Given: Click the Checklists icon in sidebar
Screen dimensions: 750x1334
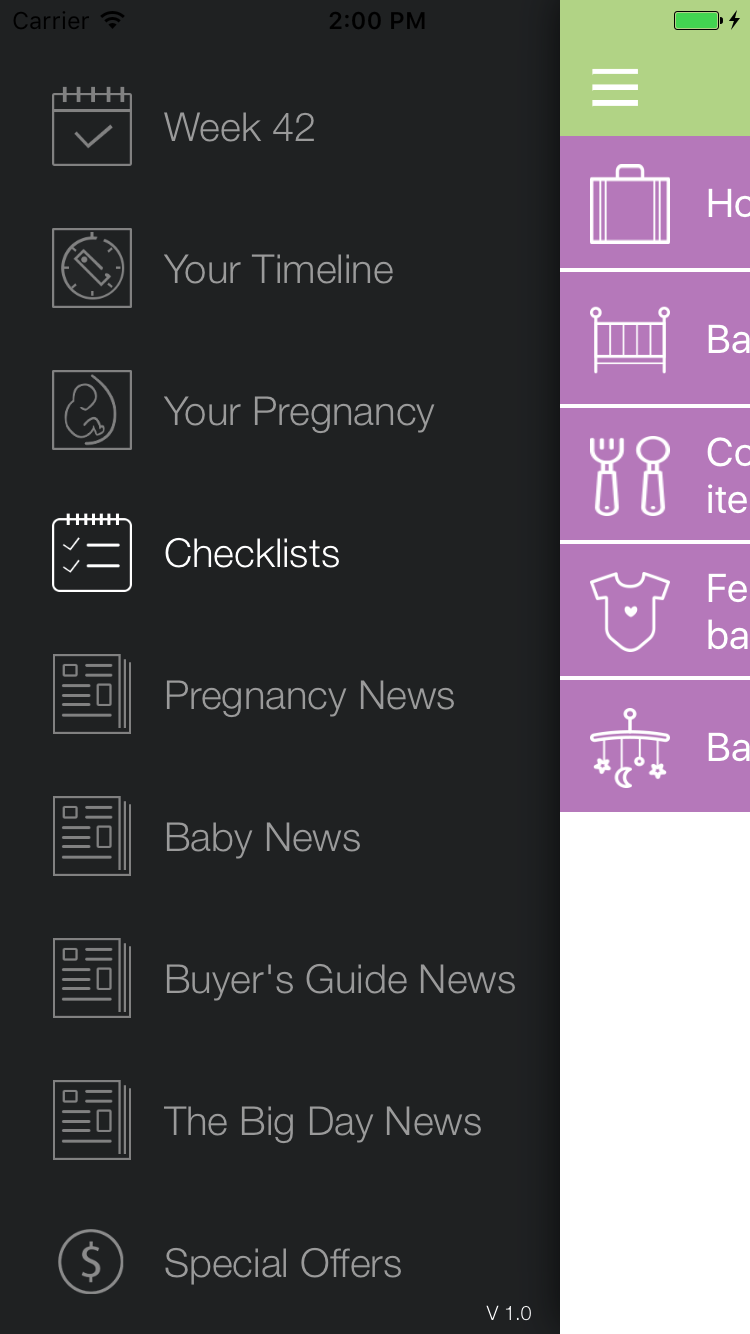Looking at the screenshot, I should click(x=92, y=553).
